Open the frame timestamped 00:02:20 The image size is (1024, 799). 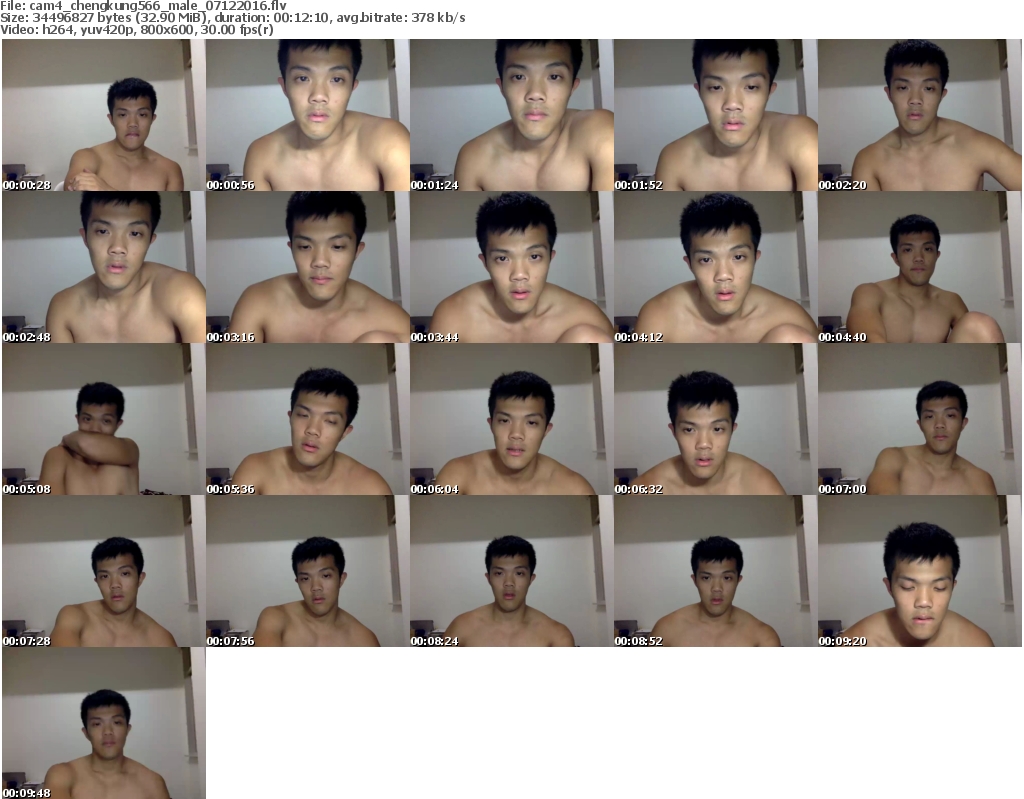(x=920, y=115)
